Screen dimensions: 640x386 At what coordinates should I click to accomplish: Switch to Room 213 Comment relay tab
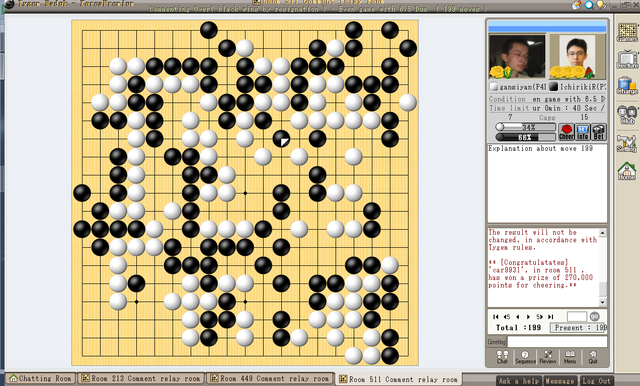(141, 378)
